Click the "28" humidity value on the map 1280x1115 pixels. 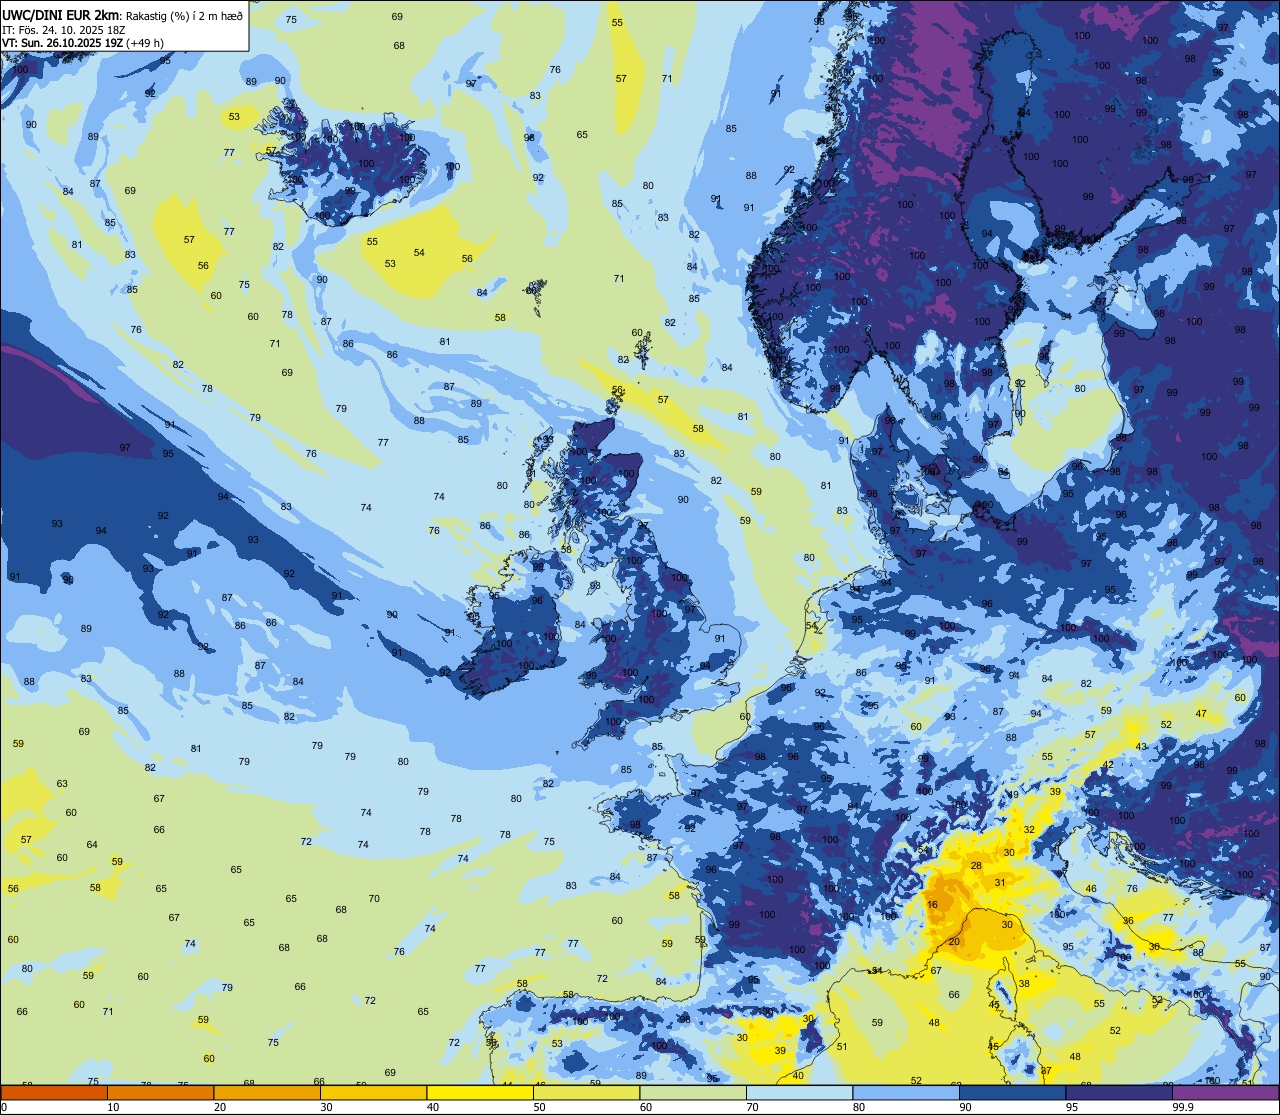click(x=976, y=866)
